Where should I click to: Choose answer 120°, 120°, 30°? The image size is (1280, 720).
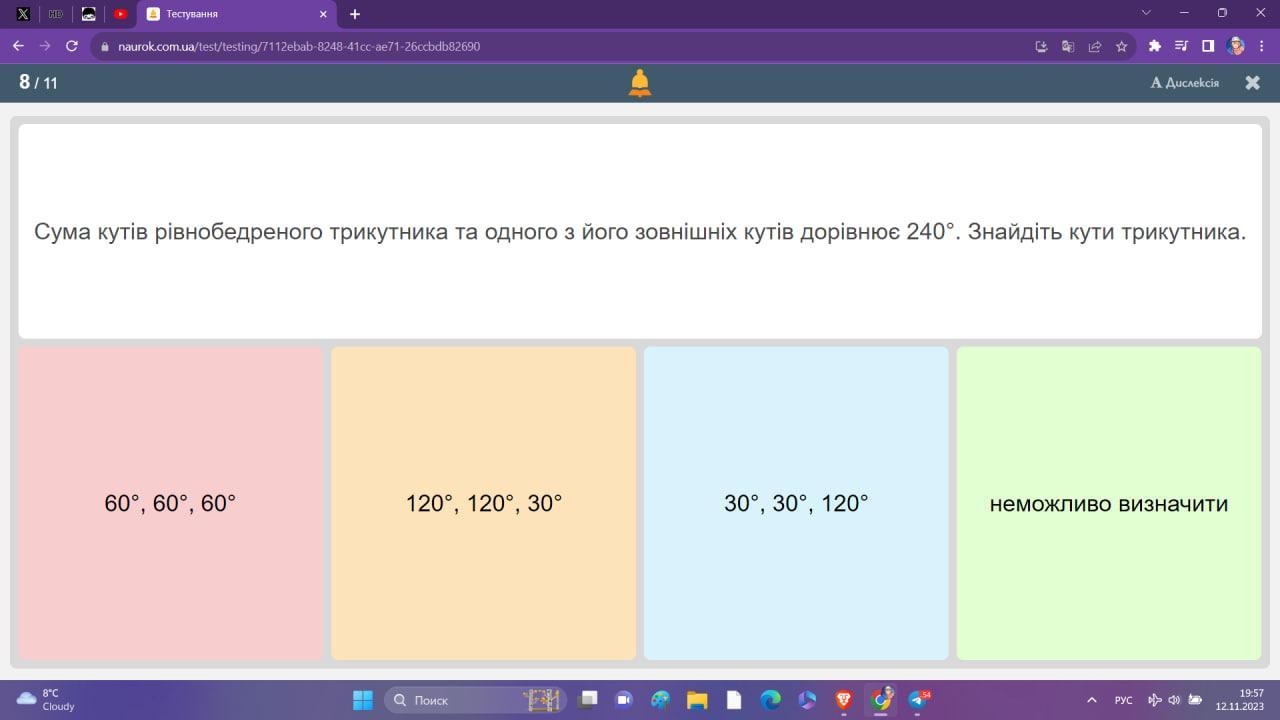[x=484, y=503]
